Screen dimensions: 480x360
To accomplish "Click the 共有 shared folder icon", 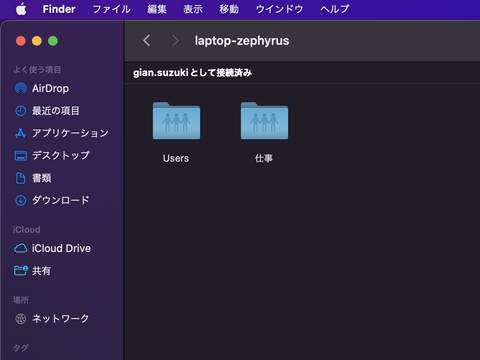I will point(21,270).
